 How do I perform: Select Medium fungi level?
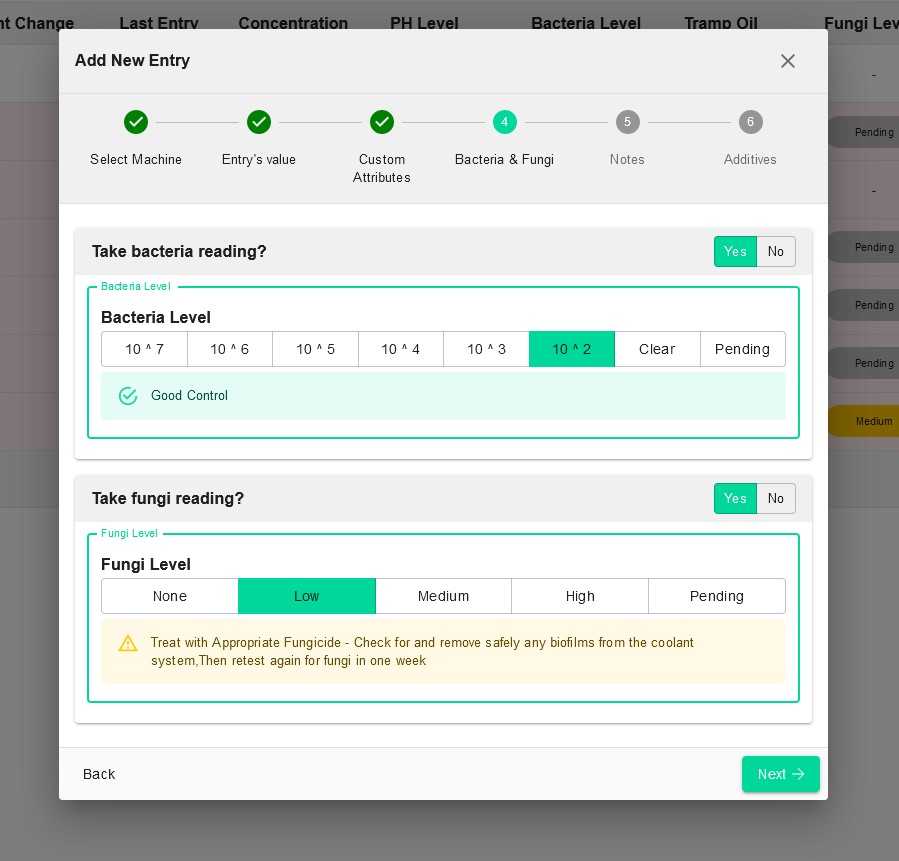pyautogui.click(x=443, y=596)
